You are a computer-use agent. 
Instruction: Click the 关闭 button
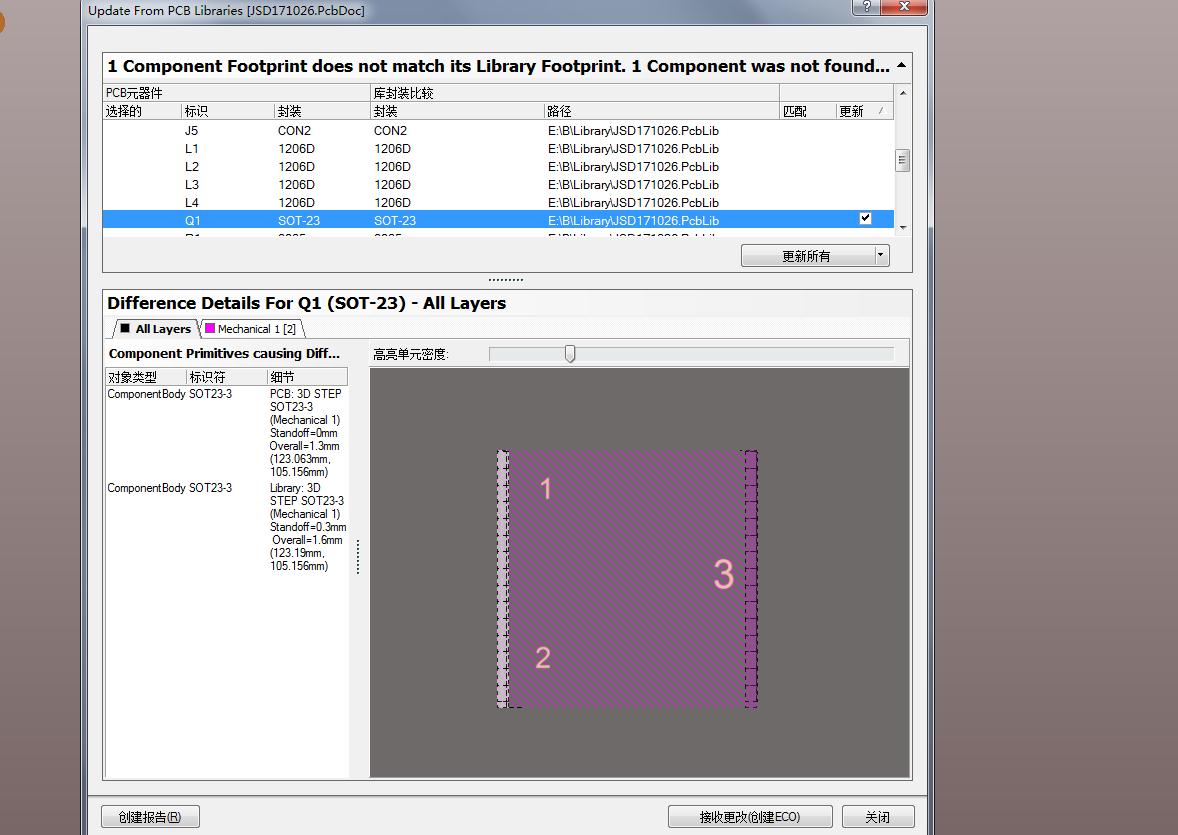pyautogui.click(x=877, y=817)
